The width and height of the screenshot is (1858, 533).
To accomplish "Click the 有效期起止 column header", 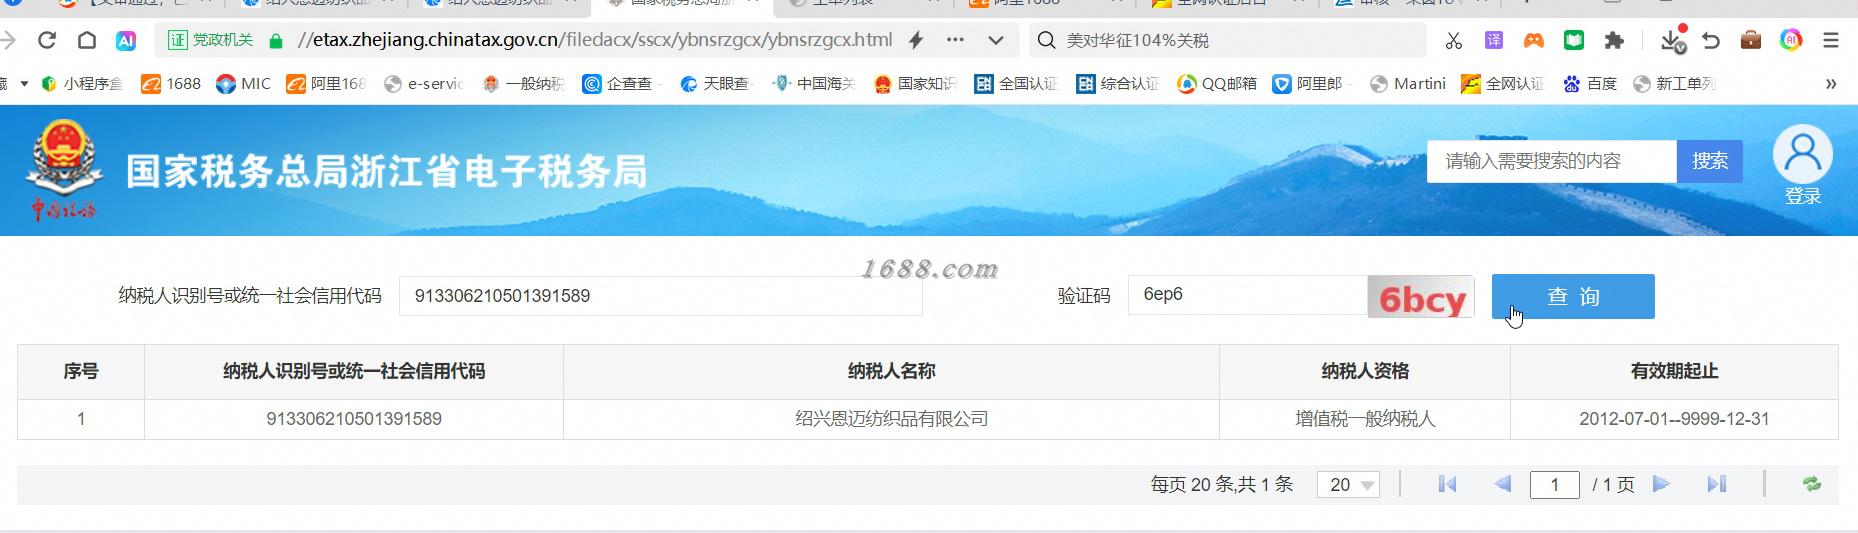I will 1674,372.
